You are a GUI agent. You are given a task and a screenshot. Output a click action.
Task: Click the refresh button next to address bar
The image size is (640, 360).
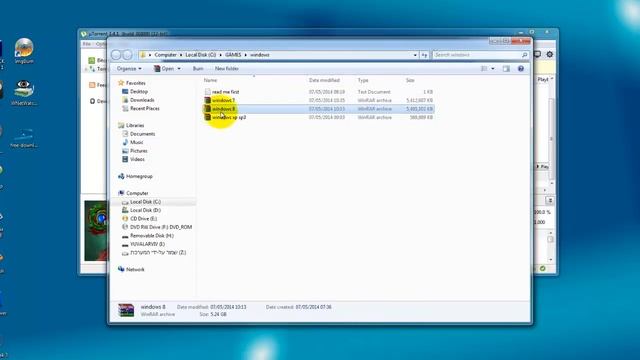[424, 55]
